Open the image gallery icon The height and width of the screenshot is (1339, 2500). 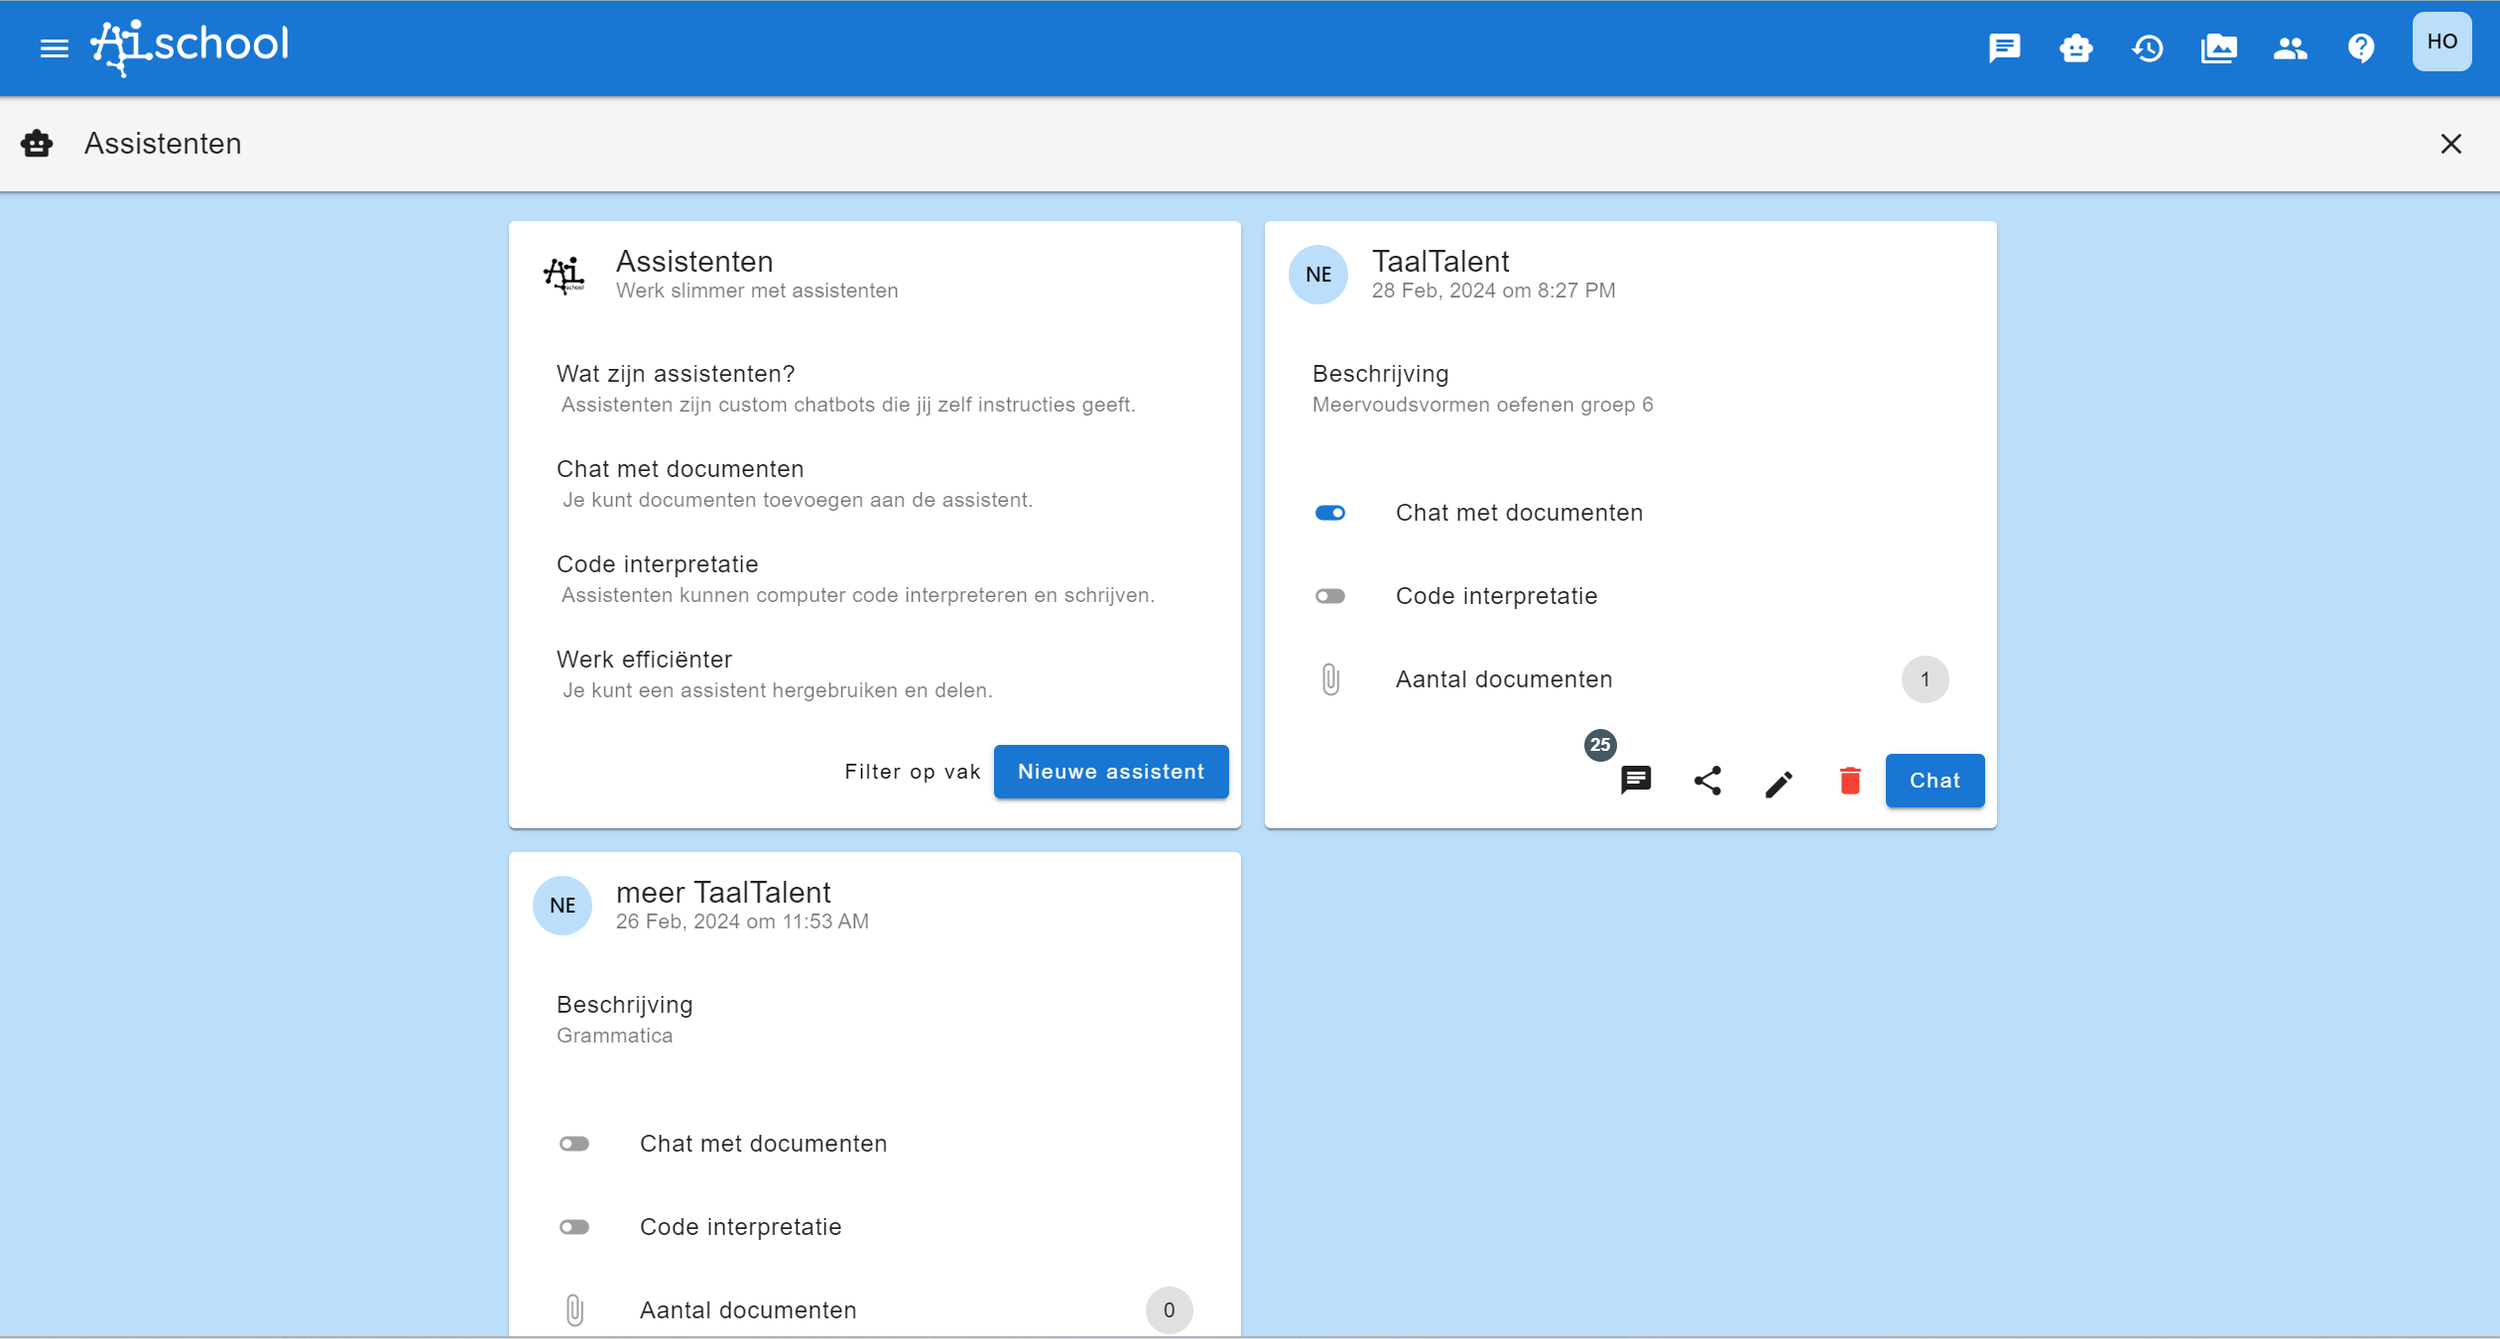pyautogui.click(x=2219, y=48)
